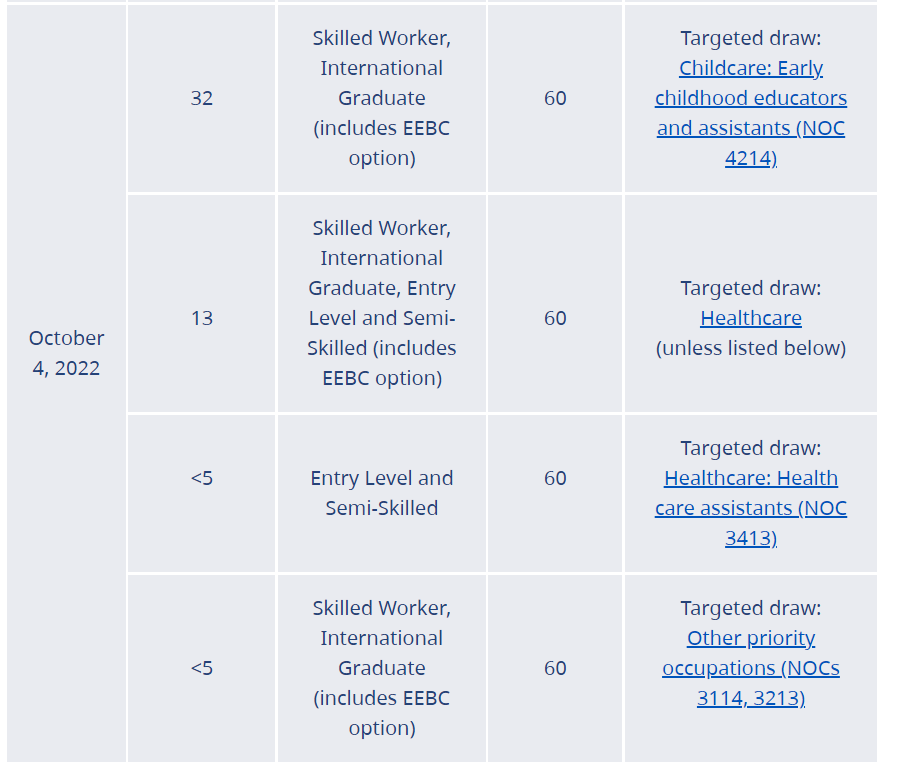This screenshot has height=776, width=899.
Task: Open the Other priority occupations NOCs link
Action: pos(751,668)
